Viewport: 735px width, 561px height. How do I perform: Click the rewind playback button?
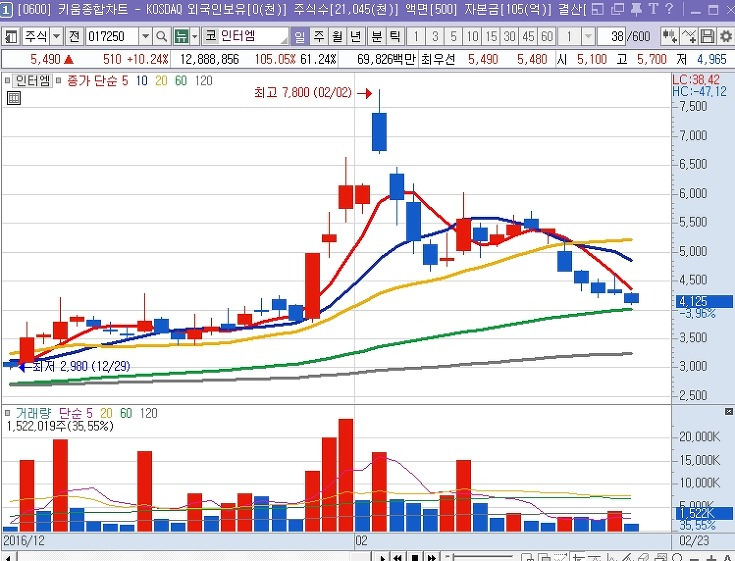pyautogui.click(x=398, y=557)
